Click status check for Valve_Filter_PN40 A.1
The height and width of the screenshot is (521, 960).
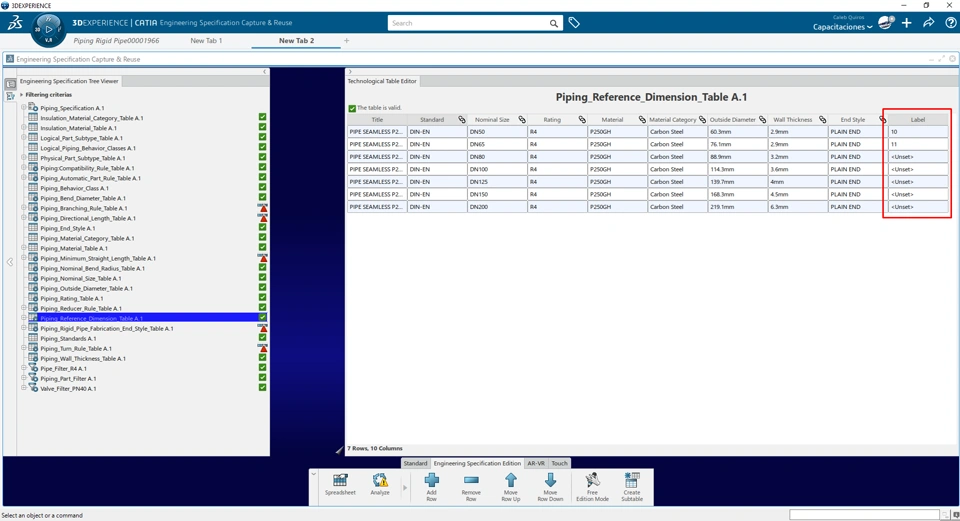262,388
